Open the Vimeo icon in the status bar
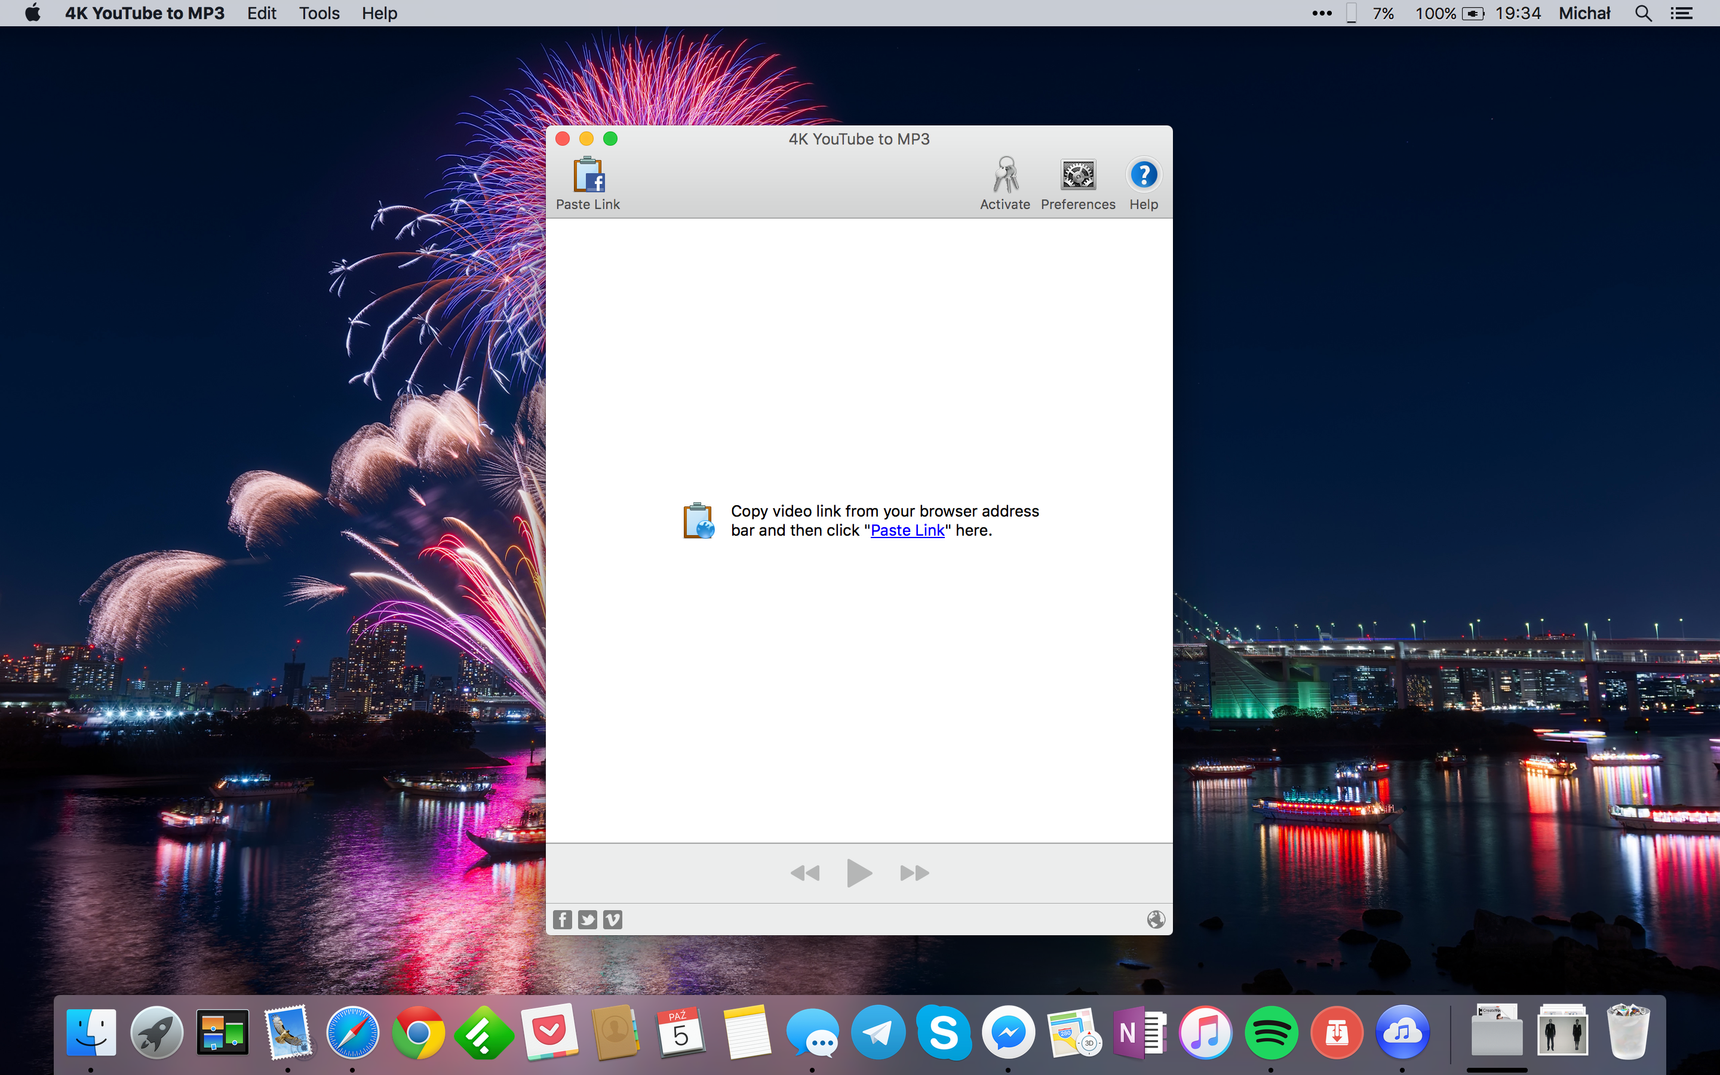 (613, 920)
